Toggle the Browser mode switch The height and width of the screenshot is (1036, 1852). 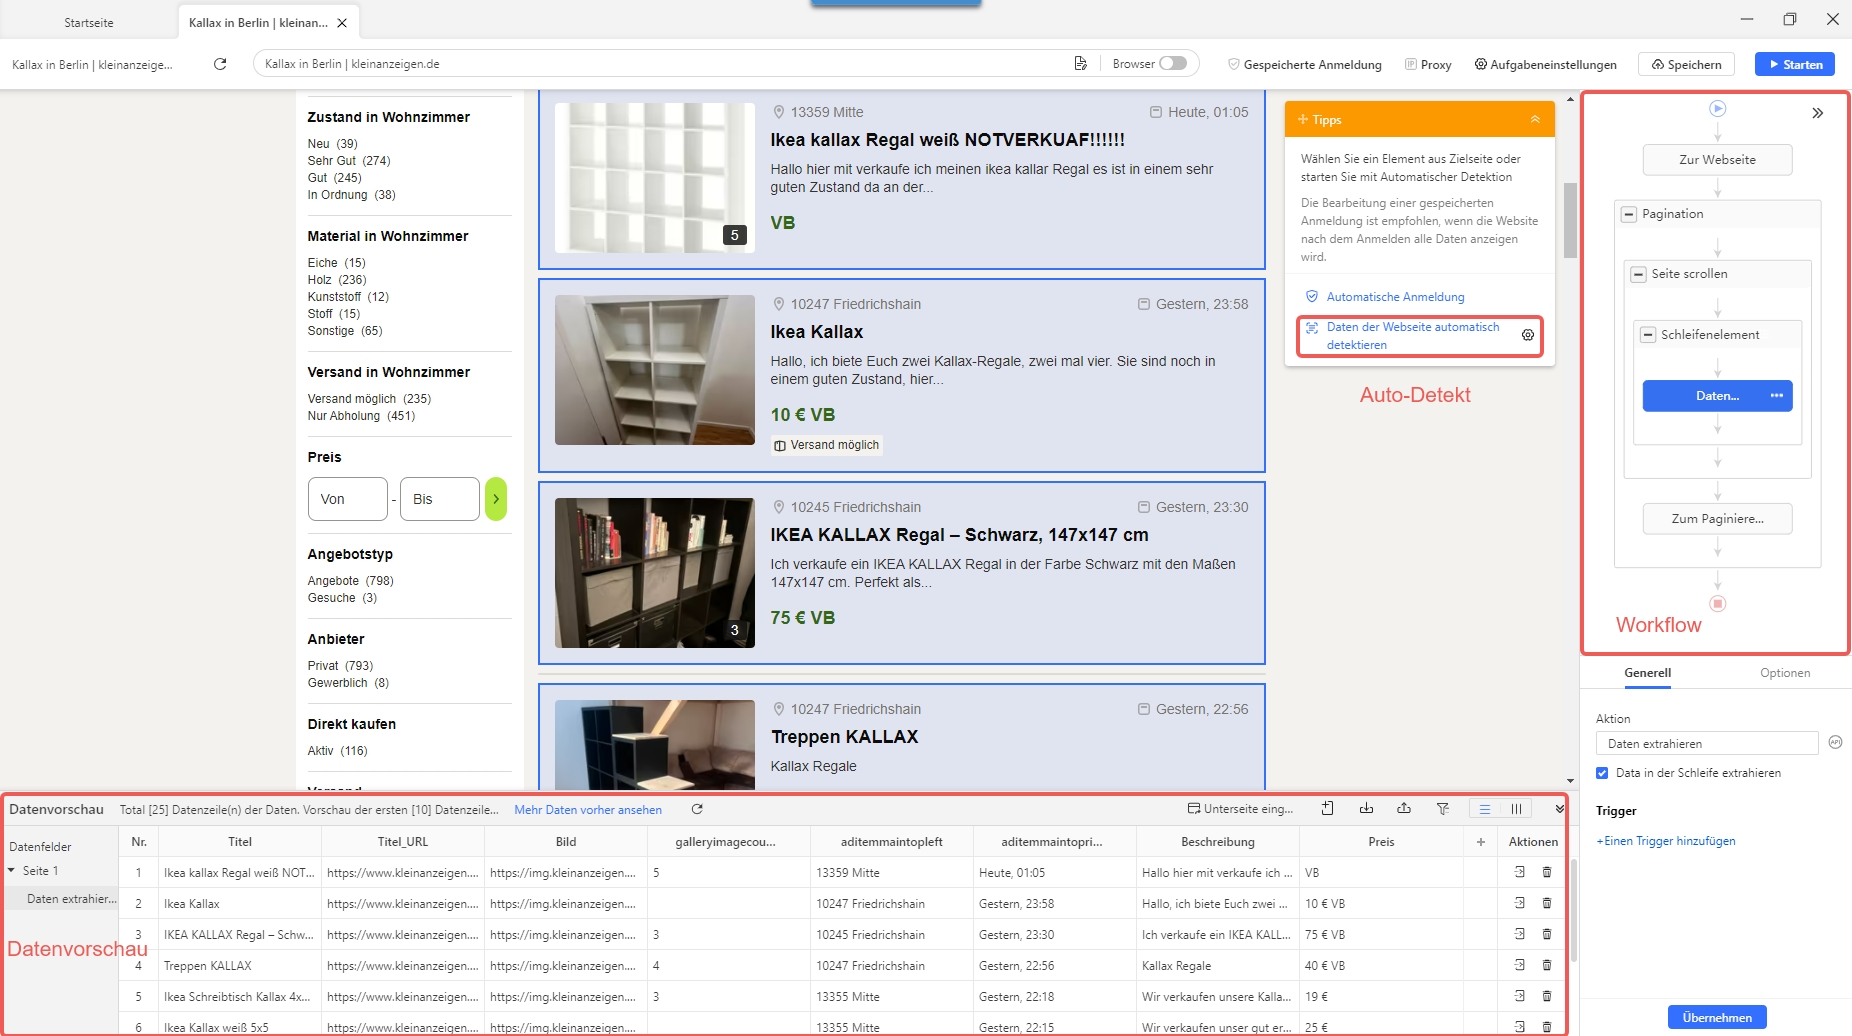pos(1173,64)
